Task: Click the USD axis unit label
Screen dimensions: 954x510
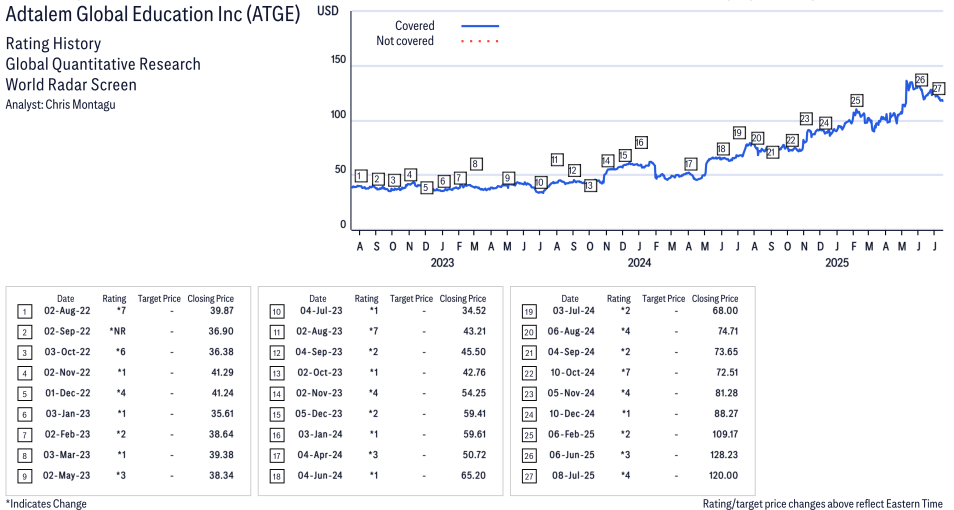Action: 328,11
